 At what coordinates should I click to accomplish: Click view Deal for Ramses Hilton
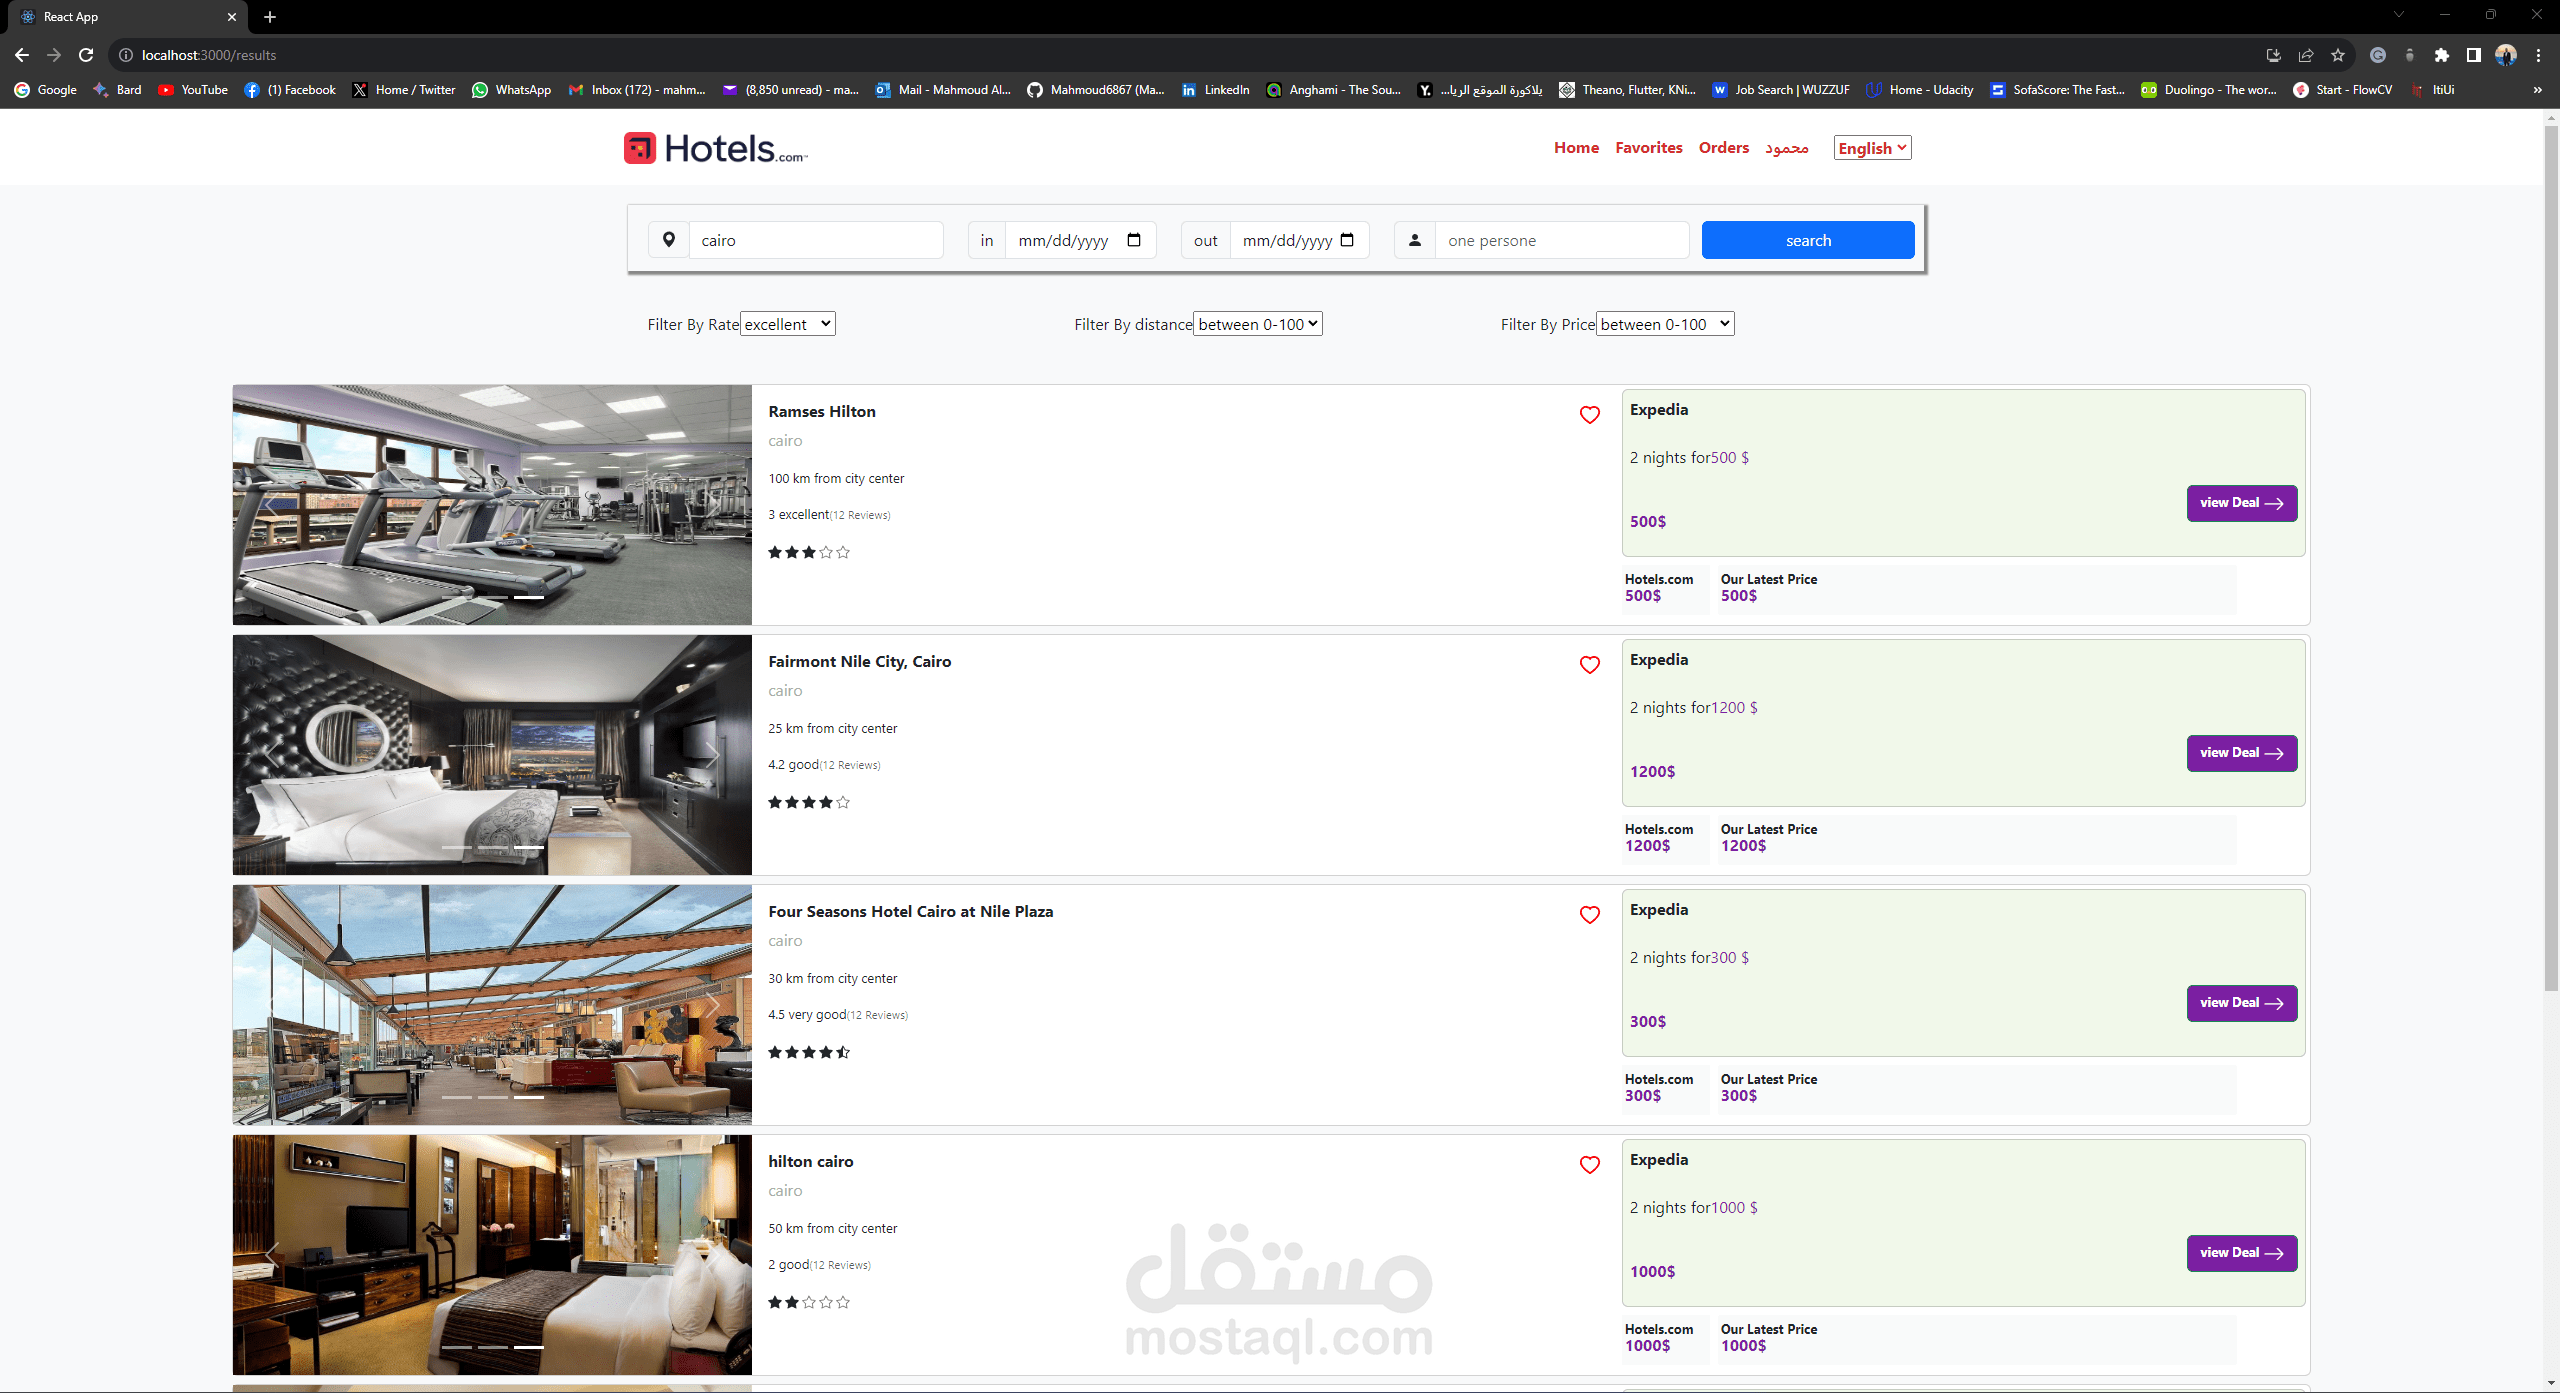(2241, 503)
